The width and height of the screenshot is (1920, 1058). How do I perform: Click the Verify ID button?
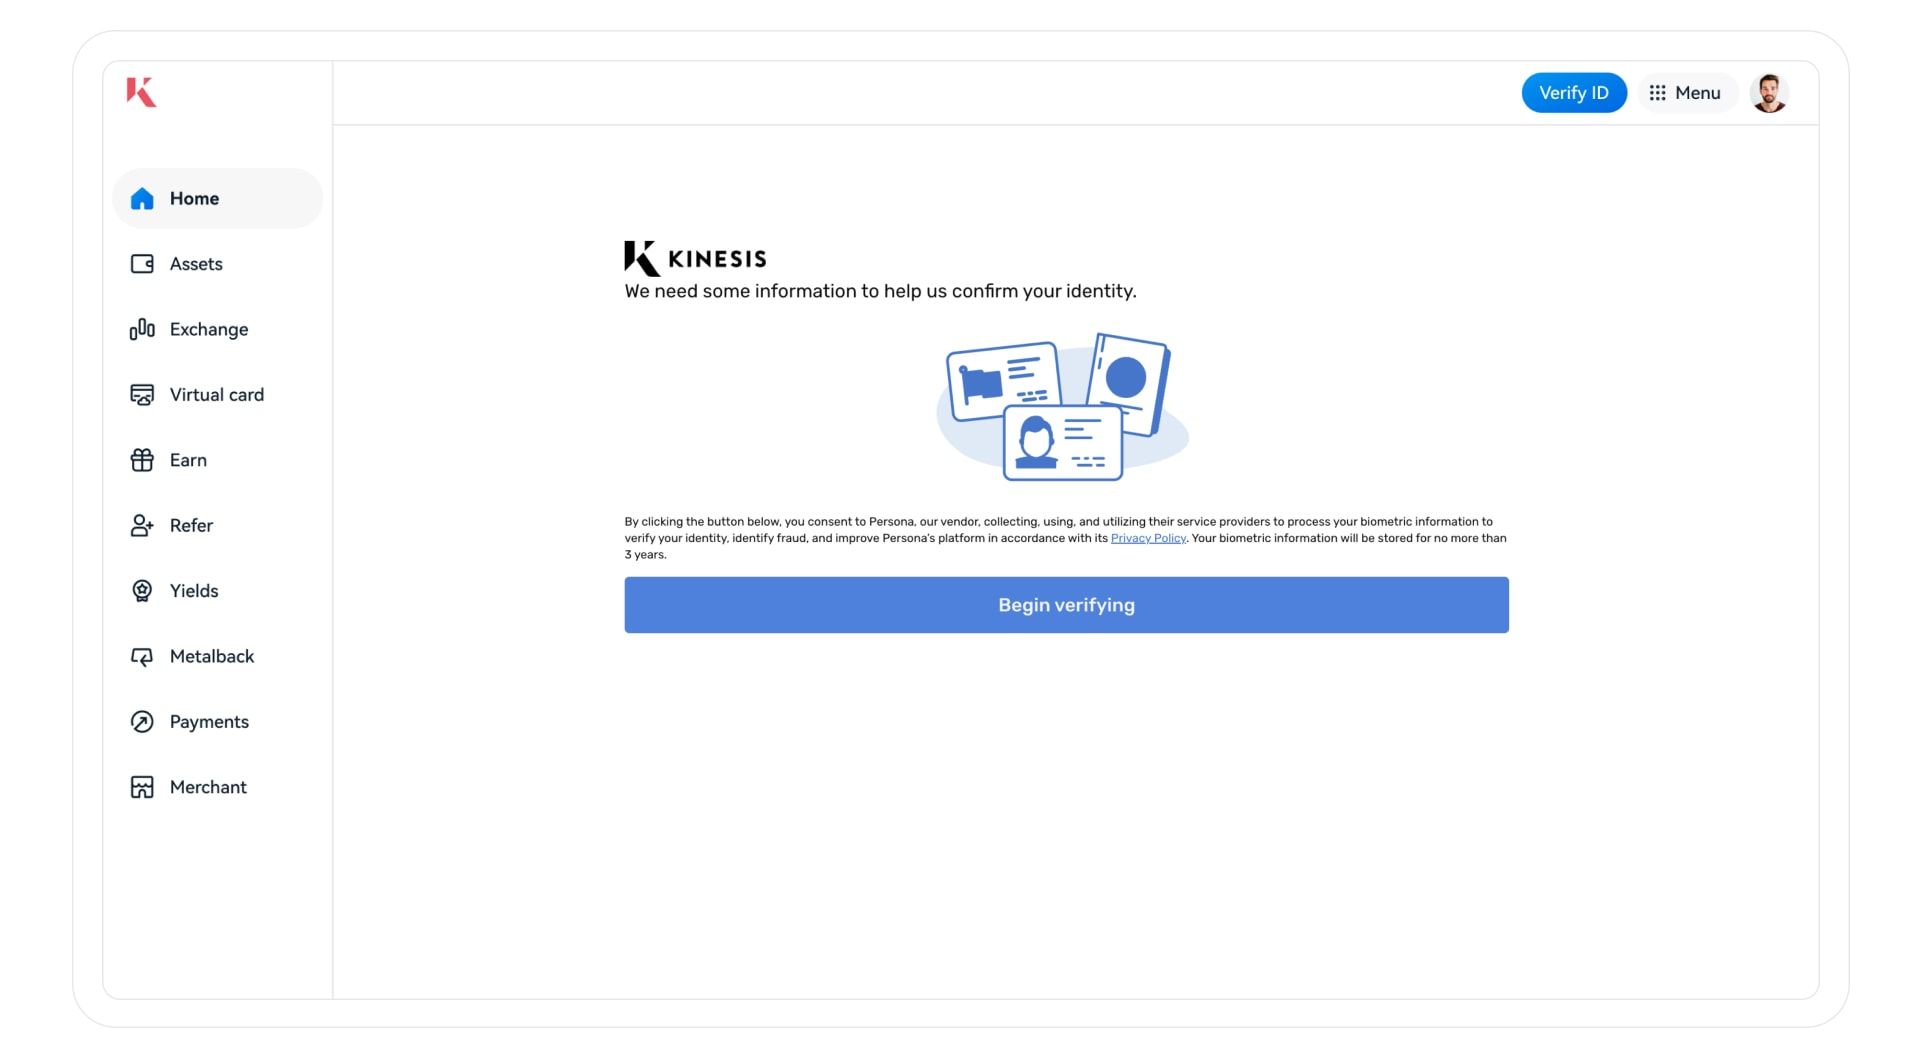click(x=1574, y=93)
